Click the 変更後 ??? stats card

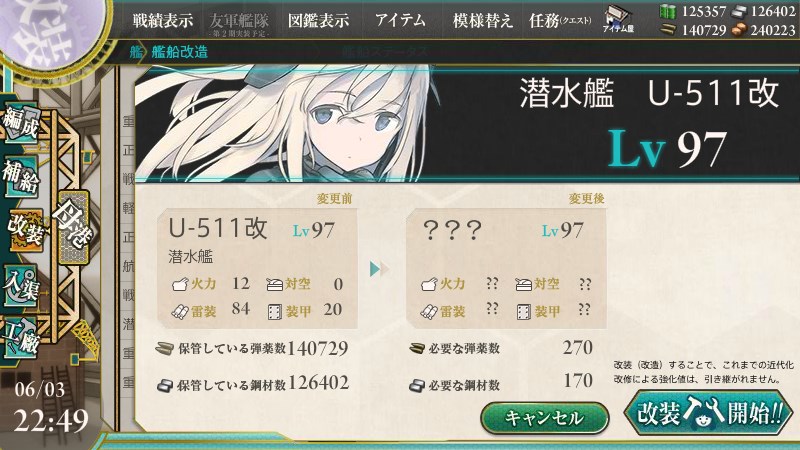[506, 269]
